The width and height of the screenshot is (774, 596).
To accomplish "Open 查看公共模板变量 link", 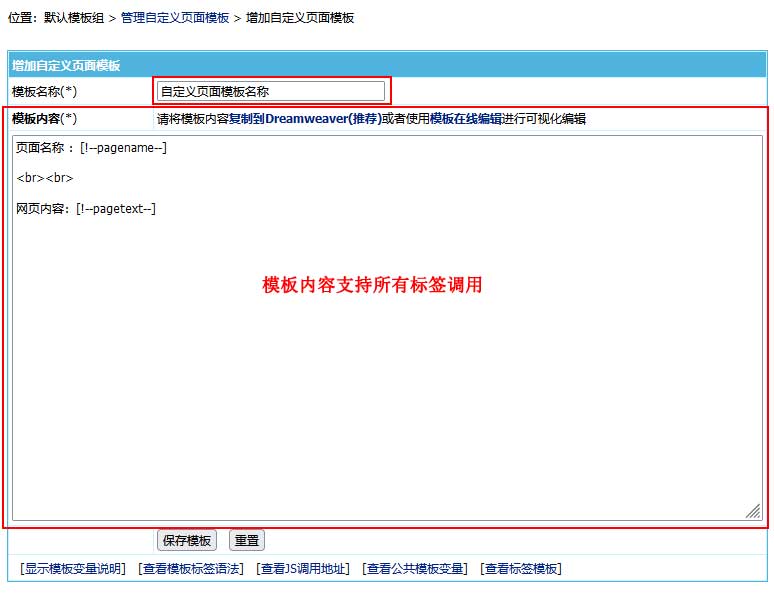I will tap(415, 569).
